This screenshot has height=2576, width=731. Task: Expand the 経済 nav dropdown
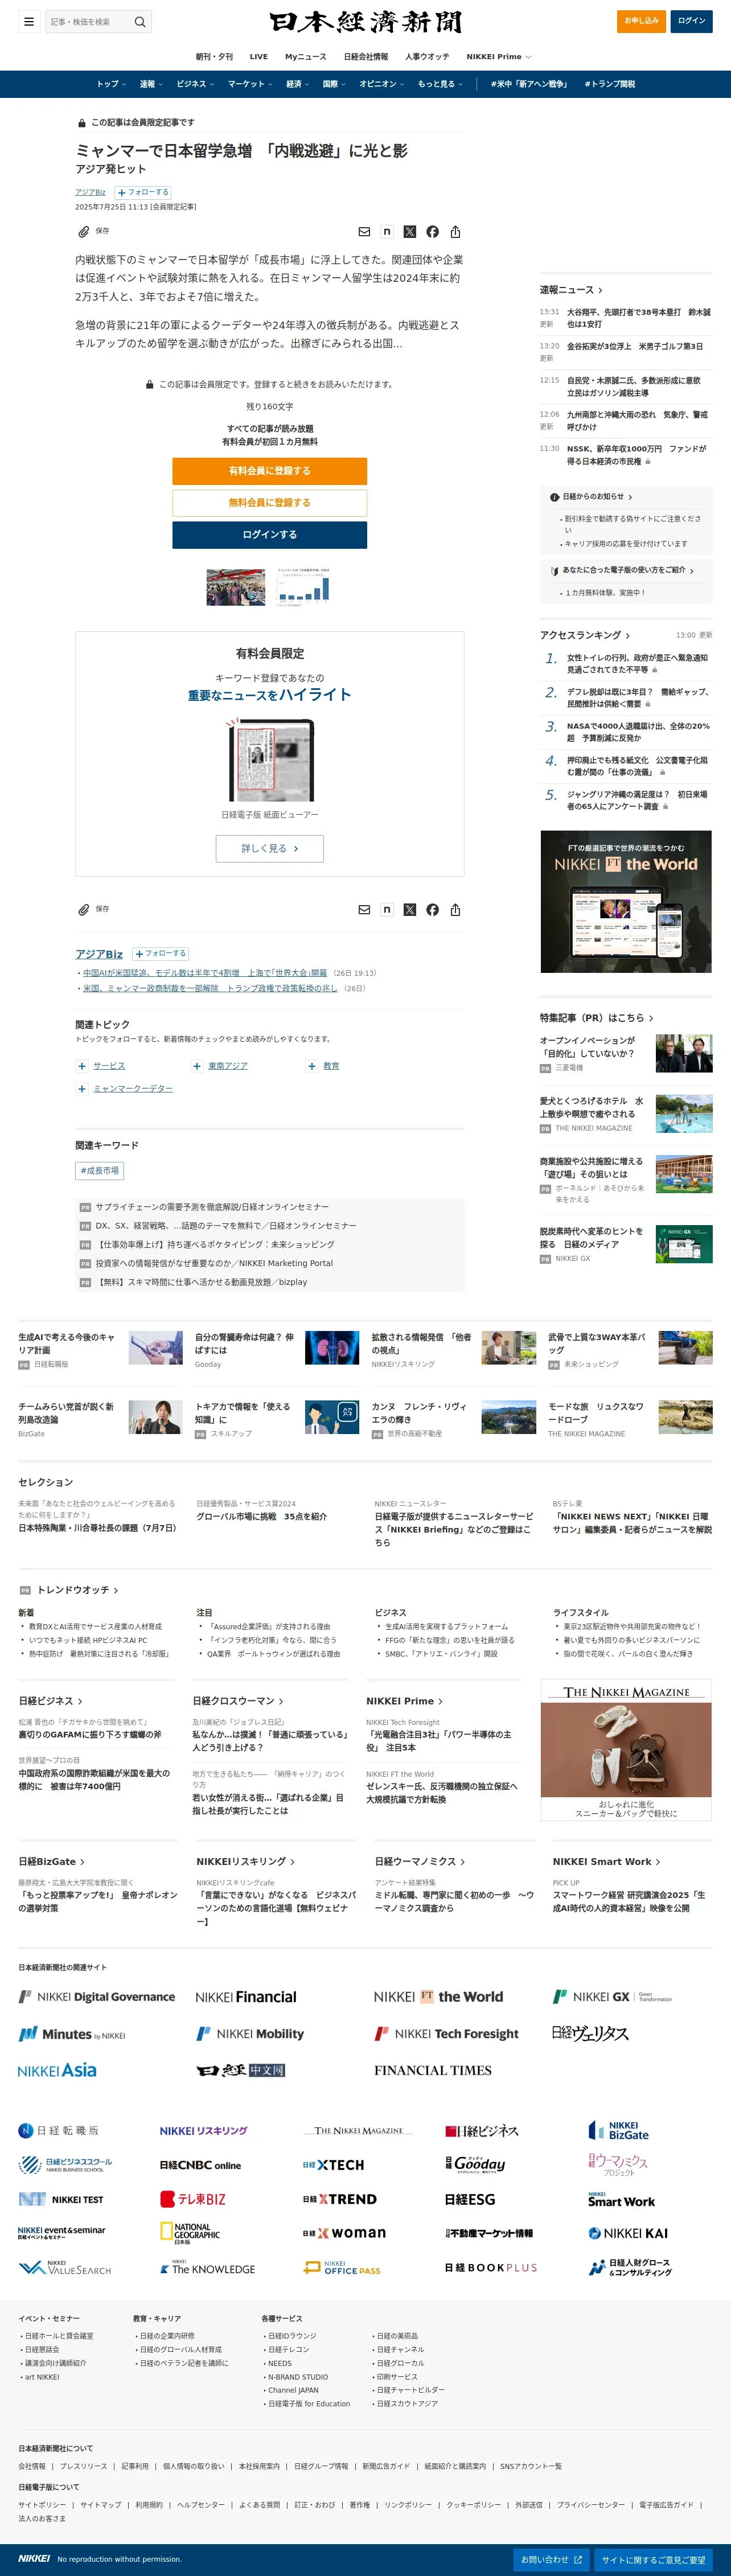(298, 84)
